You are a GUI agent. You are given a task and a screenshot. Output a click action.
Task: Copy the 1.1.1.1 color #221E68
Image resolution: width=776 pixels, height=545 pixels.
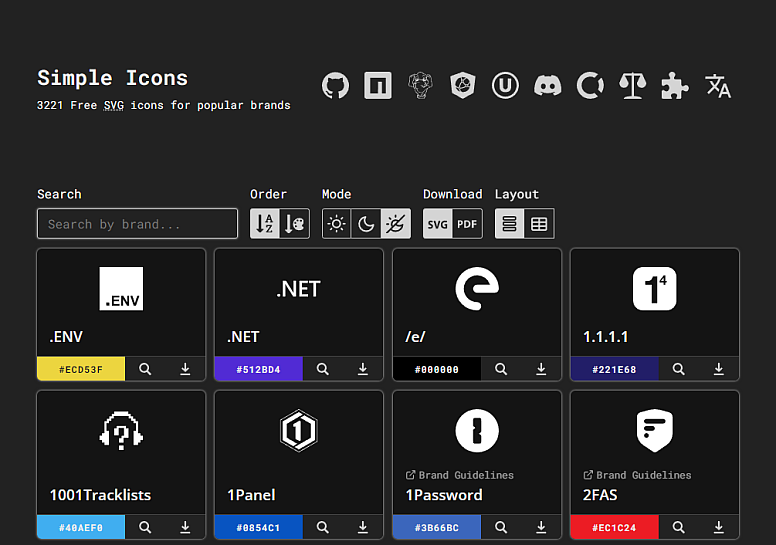(x=614, y=369)
